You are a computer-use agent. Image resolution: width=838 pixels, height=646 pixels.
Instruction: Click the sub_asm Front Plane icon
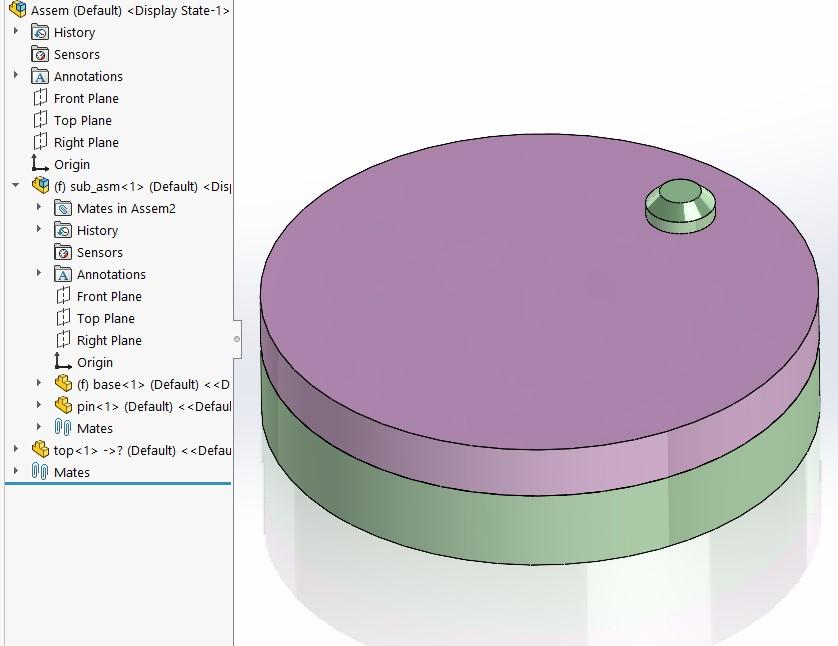[63, 296]
